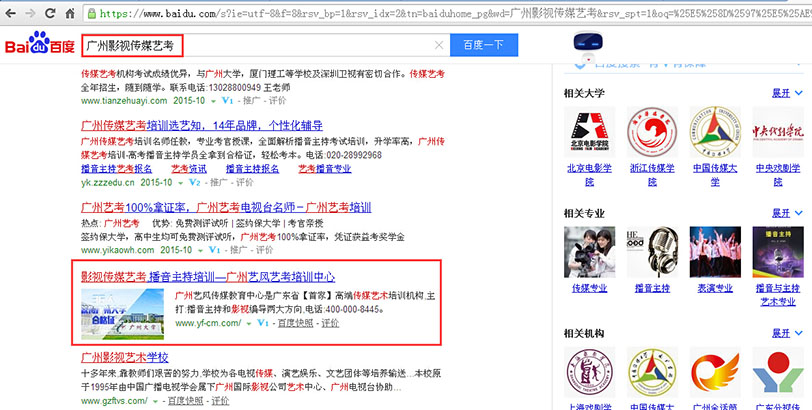Open dropdown arrow beside www.tianzehuayi.com

[213, 101]
